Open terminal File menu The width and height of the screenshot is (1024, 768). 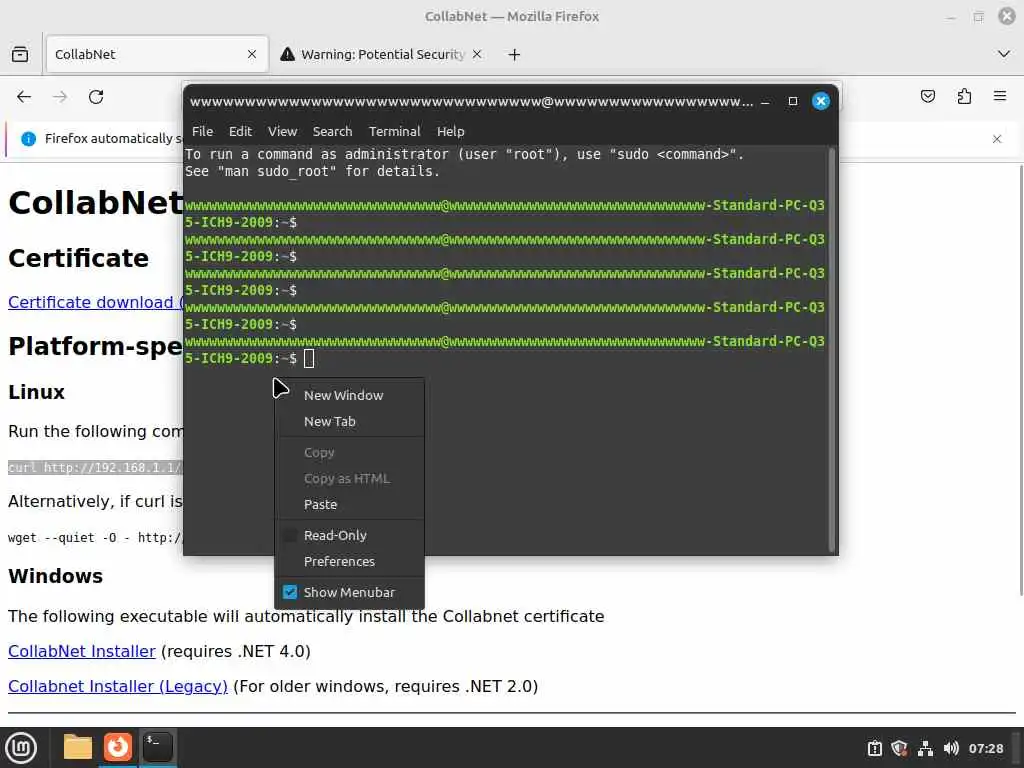[202, 131]
